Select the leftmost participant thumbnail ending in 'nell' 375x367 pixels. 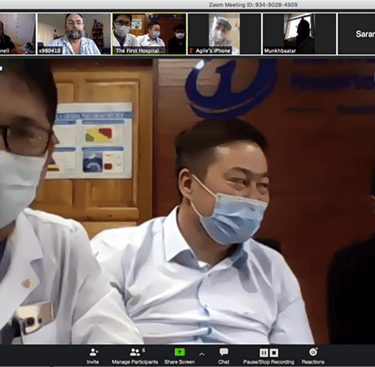point(18,34)
